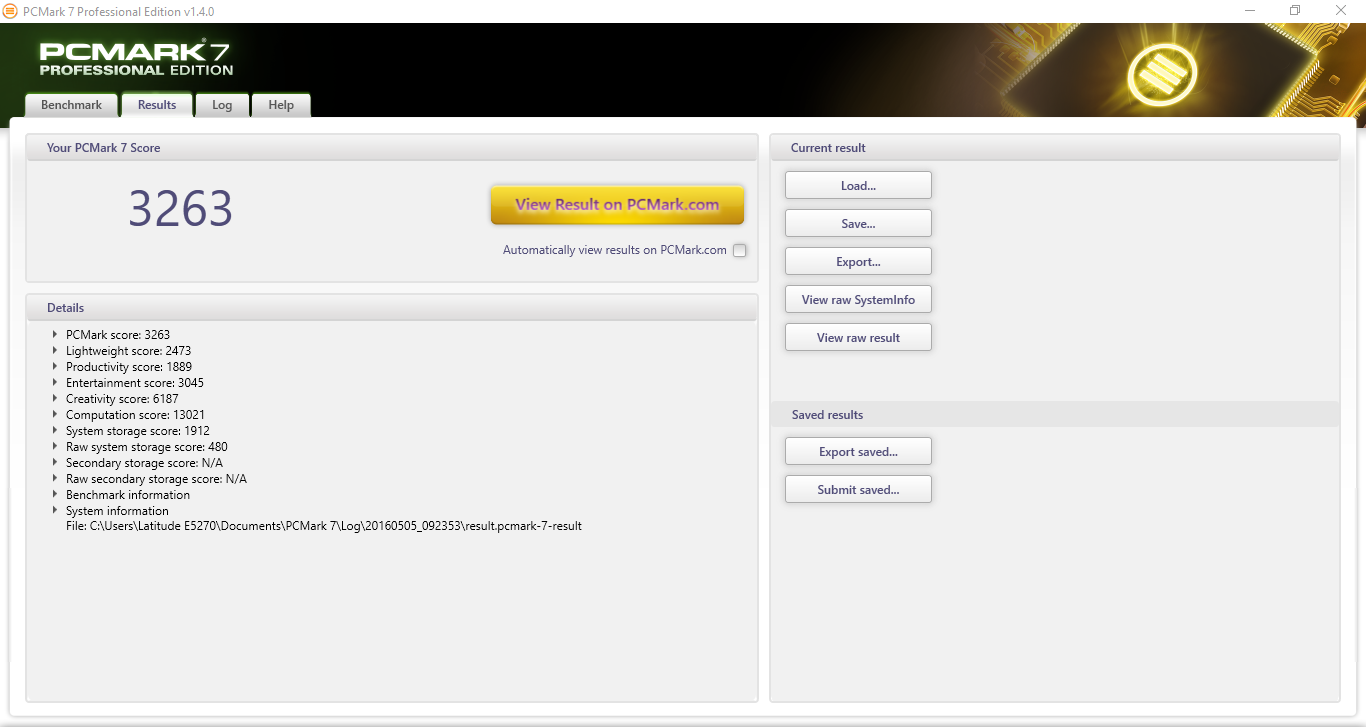Image resolution: width=1366 pixels, height=727 pixels.
Task: Expand the Raw system storage score arrow
Action: (x=55, y=446)
